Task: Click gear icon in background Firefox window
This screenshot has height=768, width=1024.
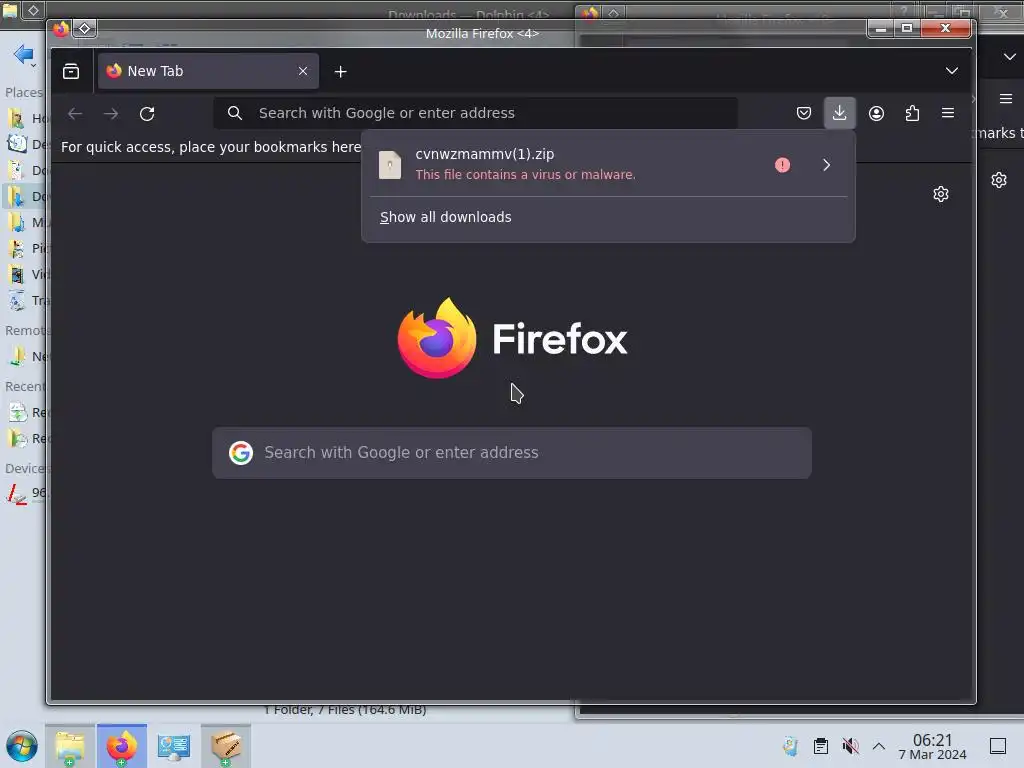Action: (x=999, y=180)
